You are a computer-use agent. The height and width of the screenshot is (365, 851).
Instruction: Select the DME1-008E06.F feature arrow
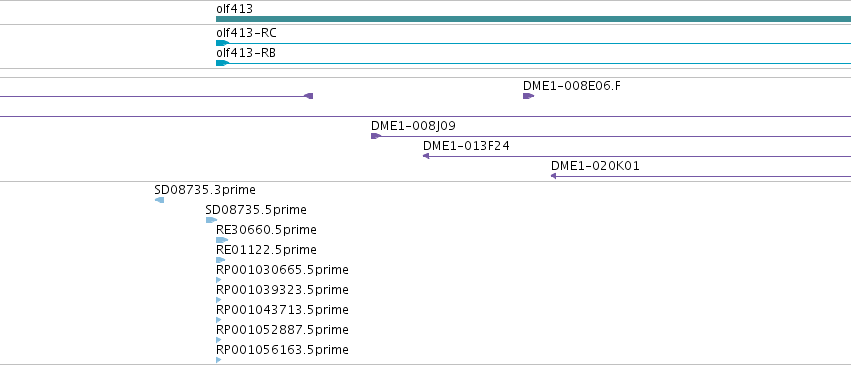[529, 96]
